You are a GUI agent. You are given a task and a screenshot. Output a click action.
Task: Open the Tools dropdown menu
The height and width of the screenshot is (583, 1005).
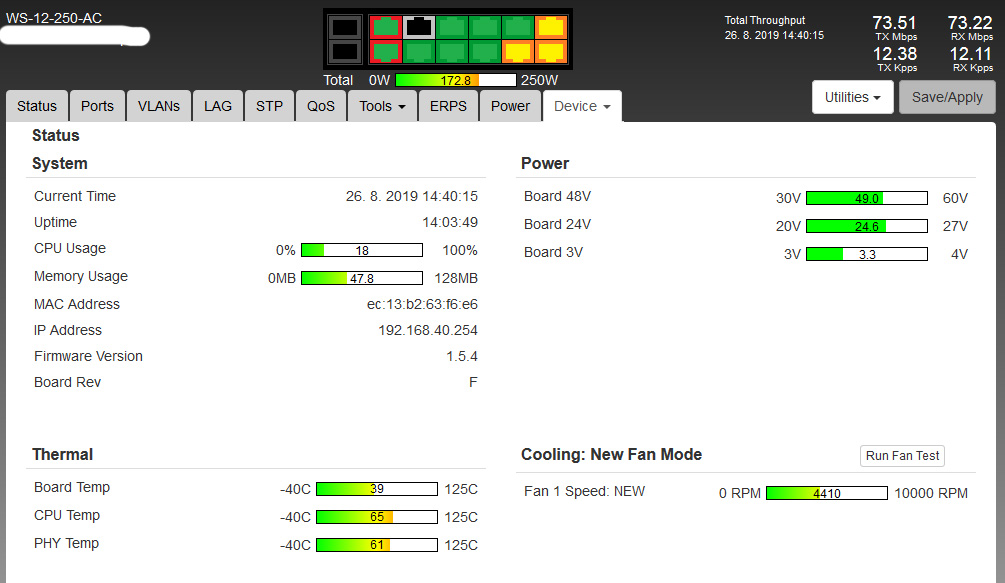tap(382, 106)
